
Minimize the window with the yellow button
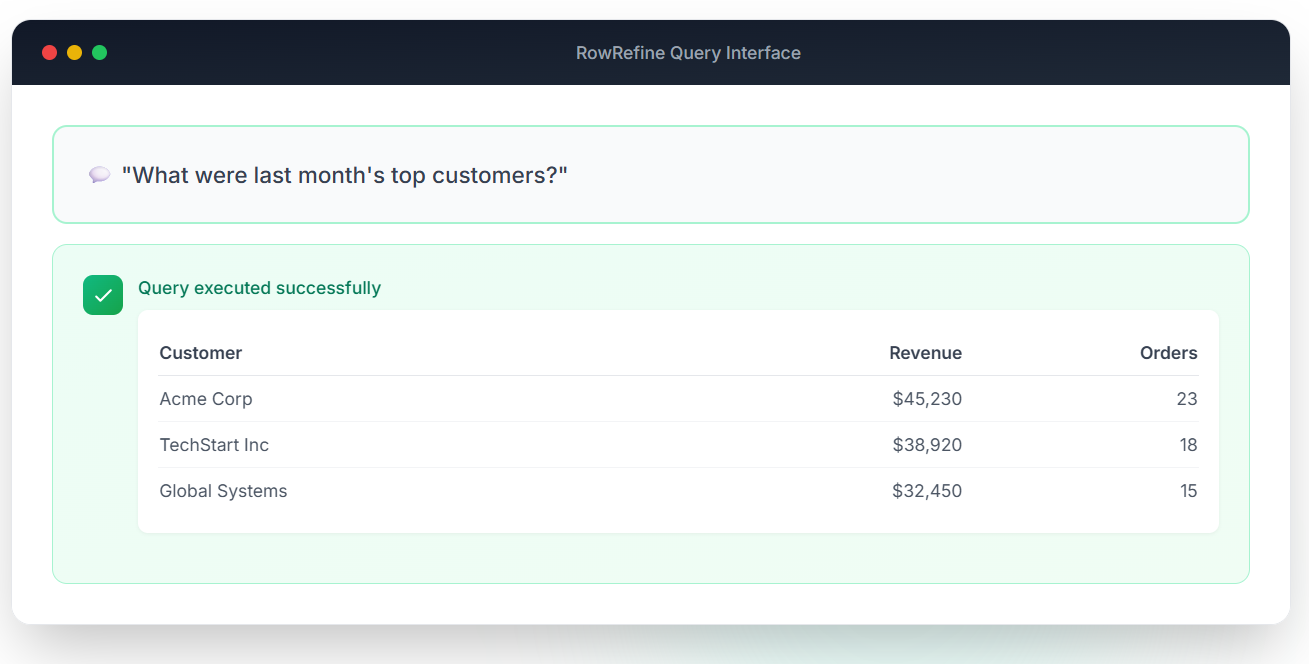coord(75,53)
